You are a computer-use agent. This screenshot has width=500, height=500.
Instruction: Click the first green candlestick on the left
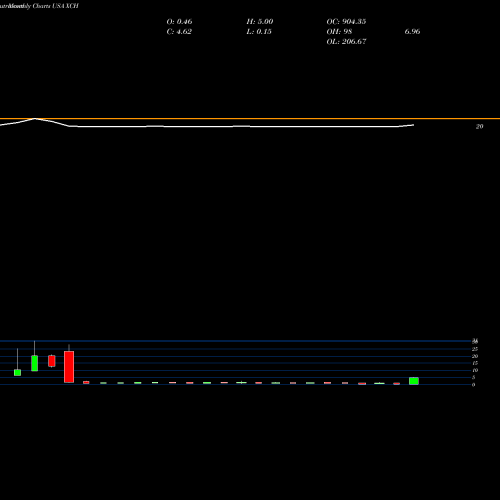(x=17, y=372)
